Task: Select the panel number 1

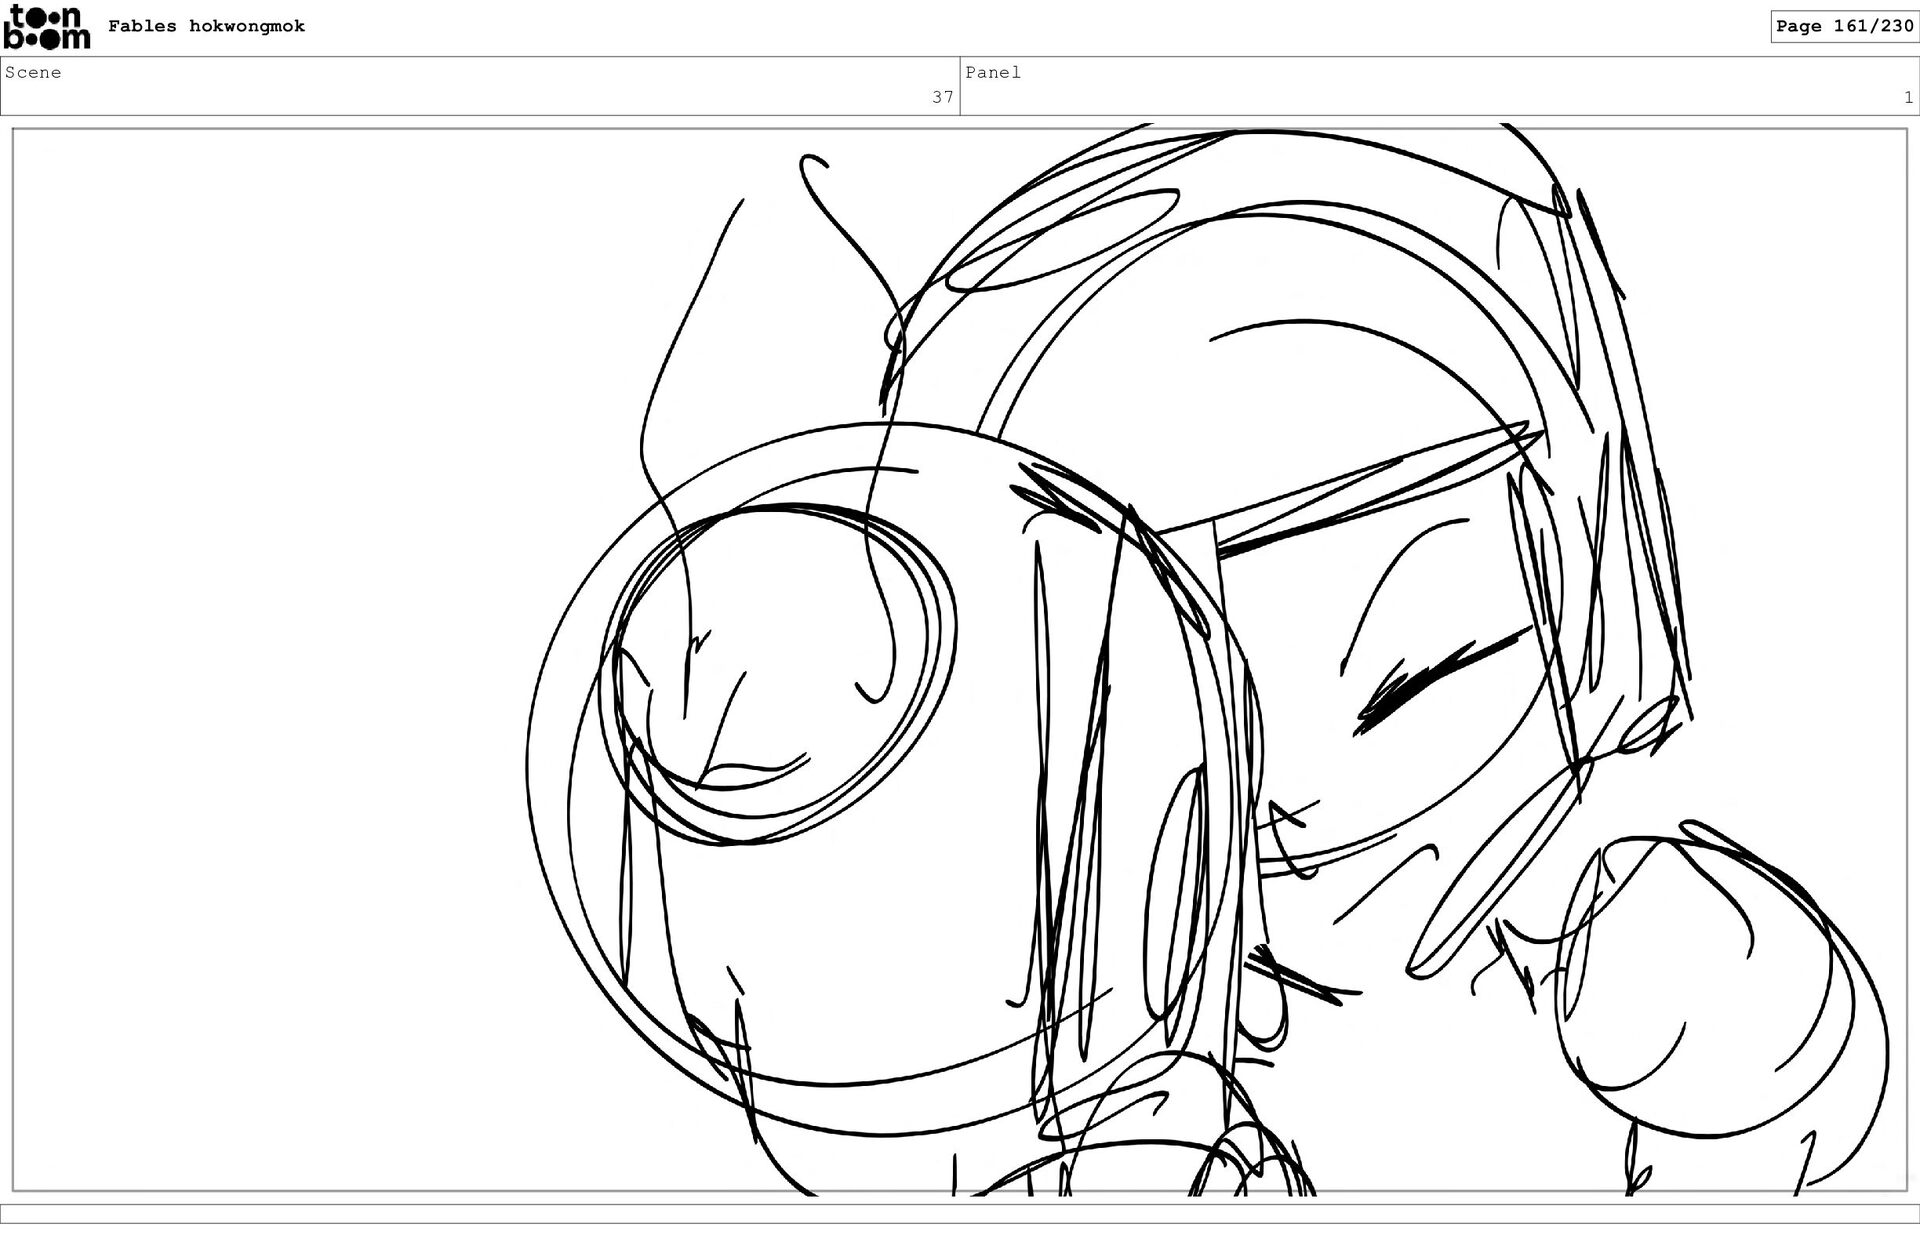Action: (1907, 97)
